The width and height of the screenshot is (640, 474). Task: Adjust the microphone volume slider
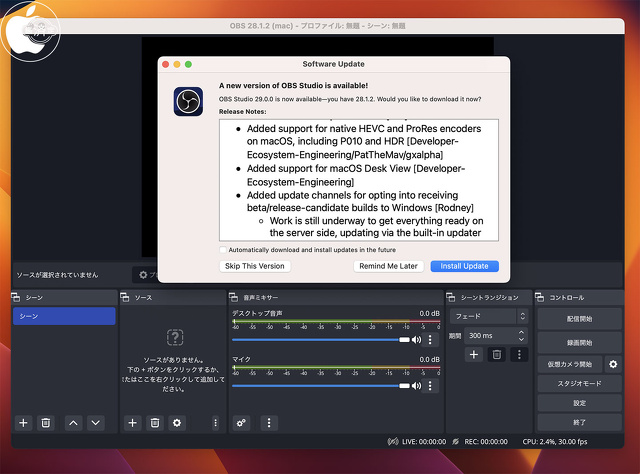click(x=321, y=386)
